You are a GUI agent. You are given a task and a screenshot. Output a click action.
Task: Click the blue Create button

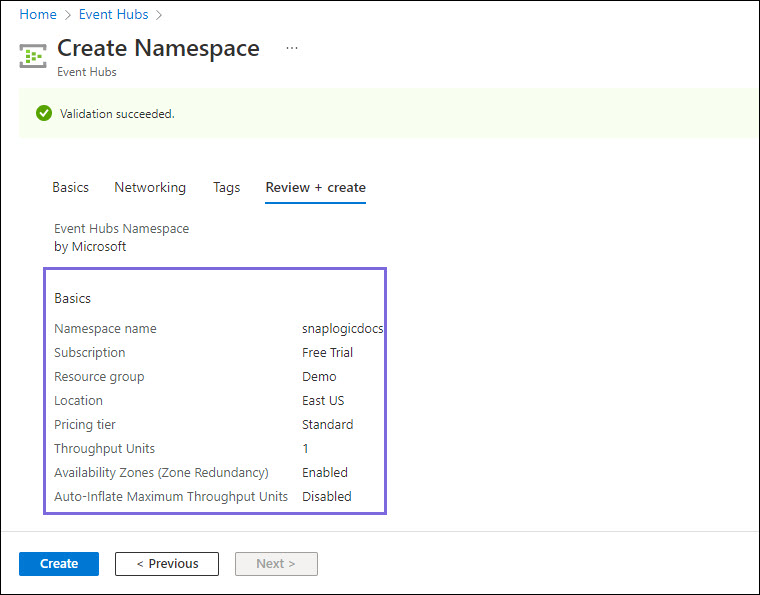59,564
